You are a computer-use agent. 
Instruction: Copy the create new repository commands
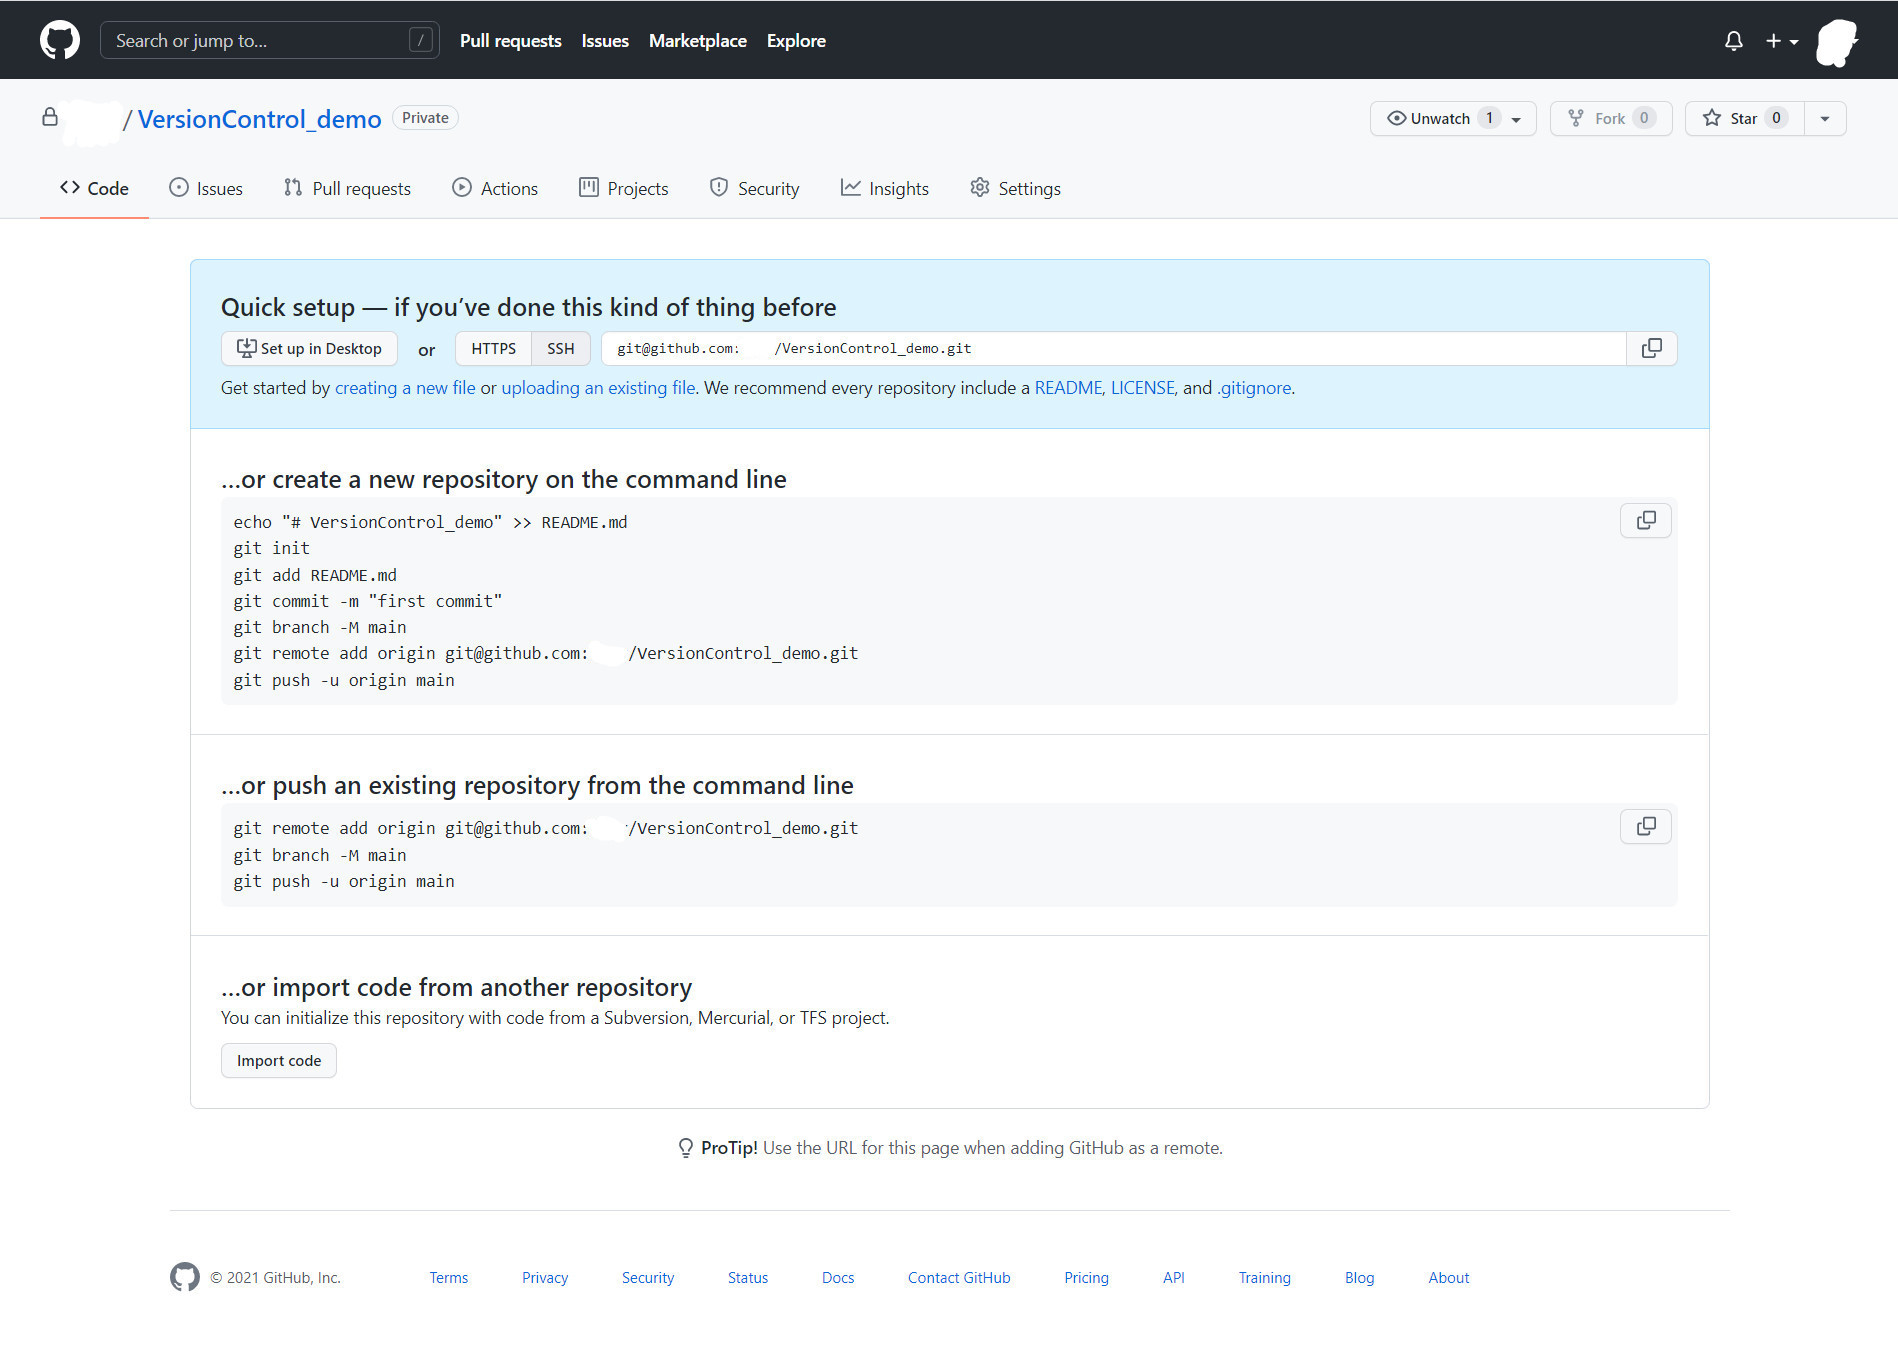click(1646, 520)
